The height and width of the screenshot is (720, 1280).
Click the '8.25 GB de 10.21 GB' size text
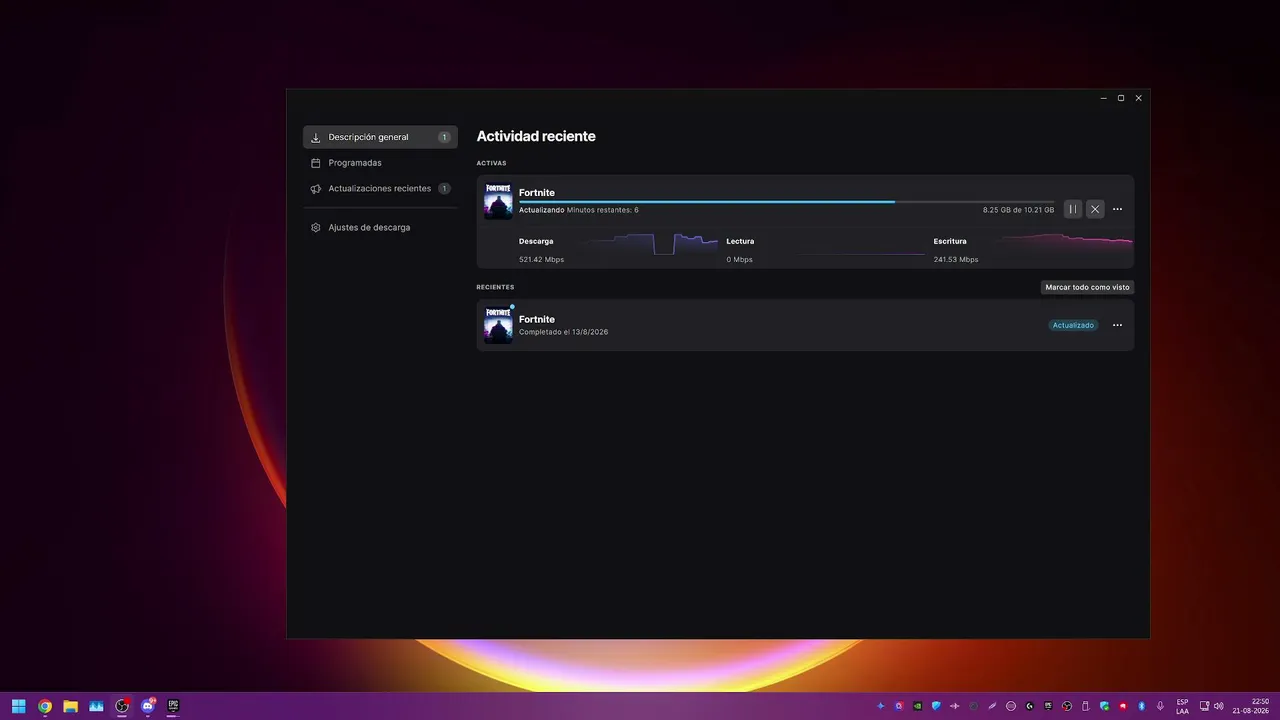1018,210
